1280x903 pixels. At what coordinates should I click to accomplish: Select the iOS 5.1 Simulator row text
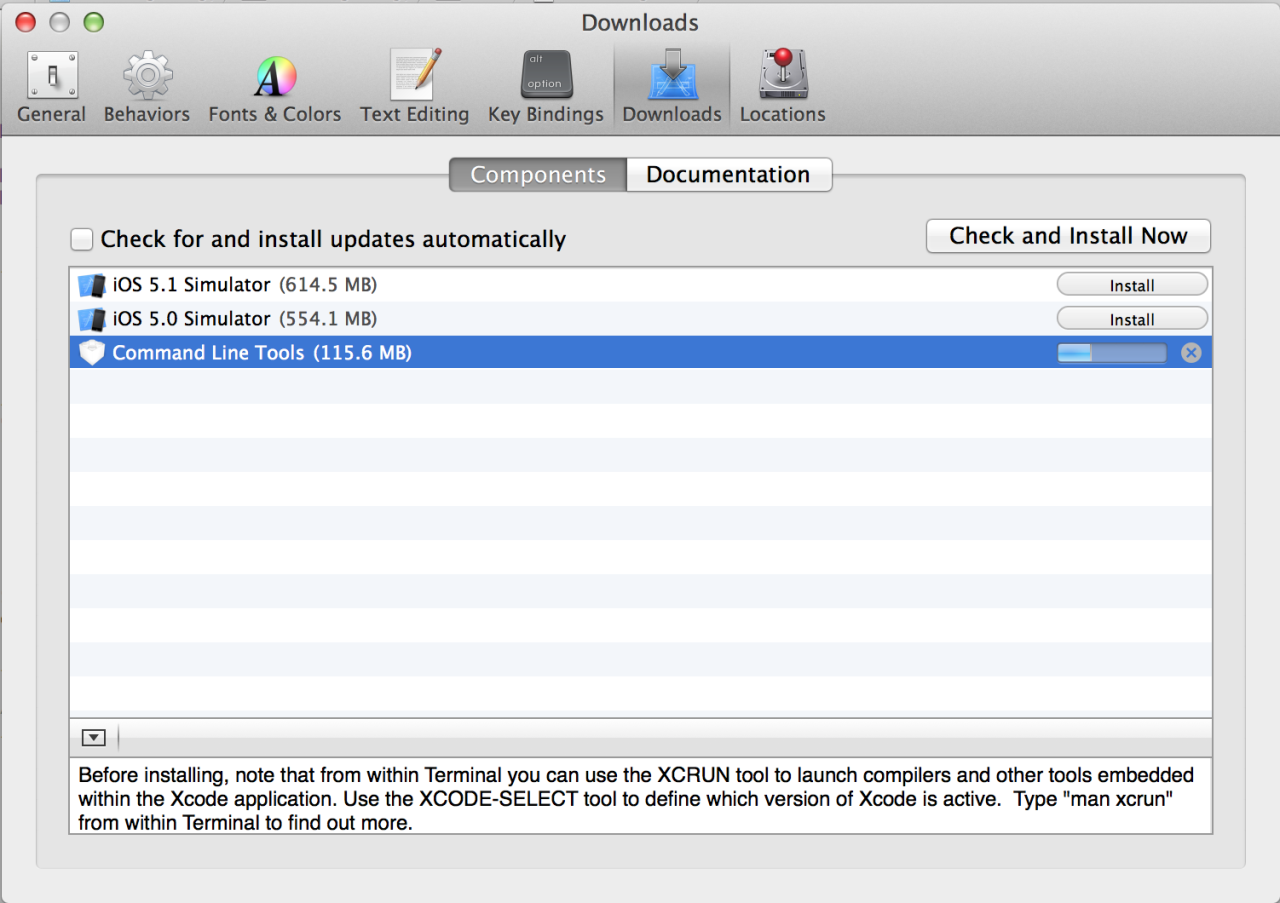pos(245,285)
